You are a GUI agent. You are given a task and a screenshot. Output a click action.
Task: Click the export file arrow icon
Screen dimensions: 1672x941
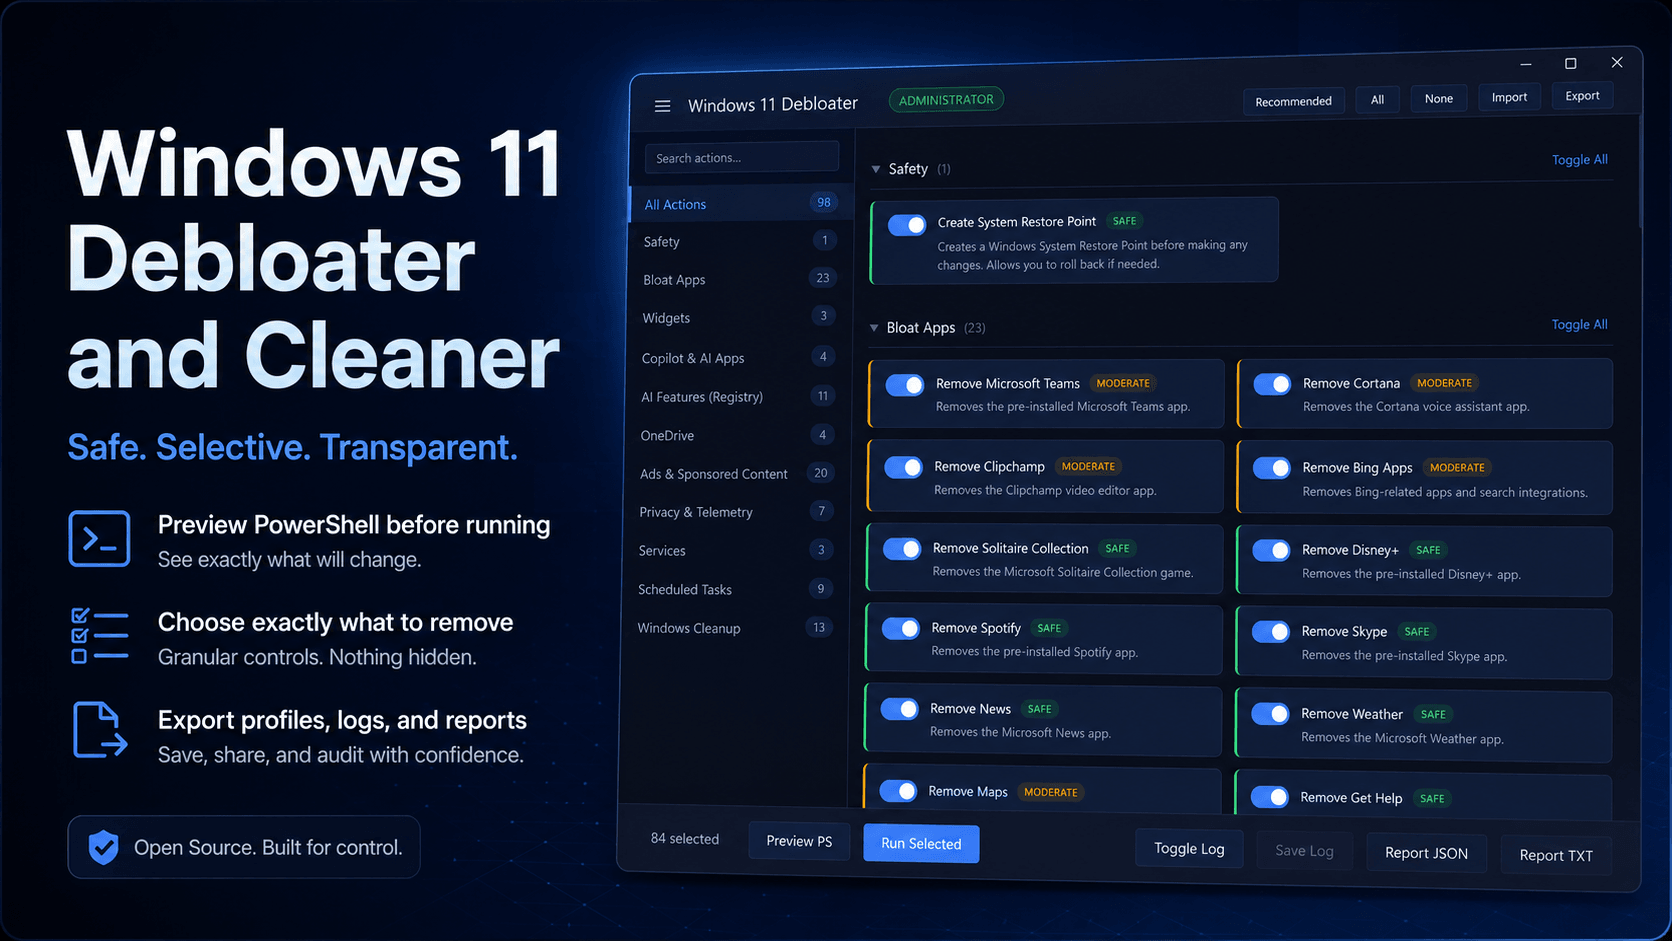(x=100, y=730)
